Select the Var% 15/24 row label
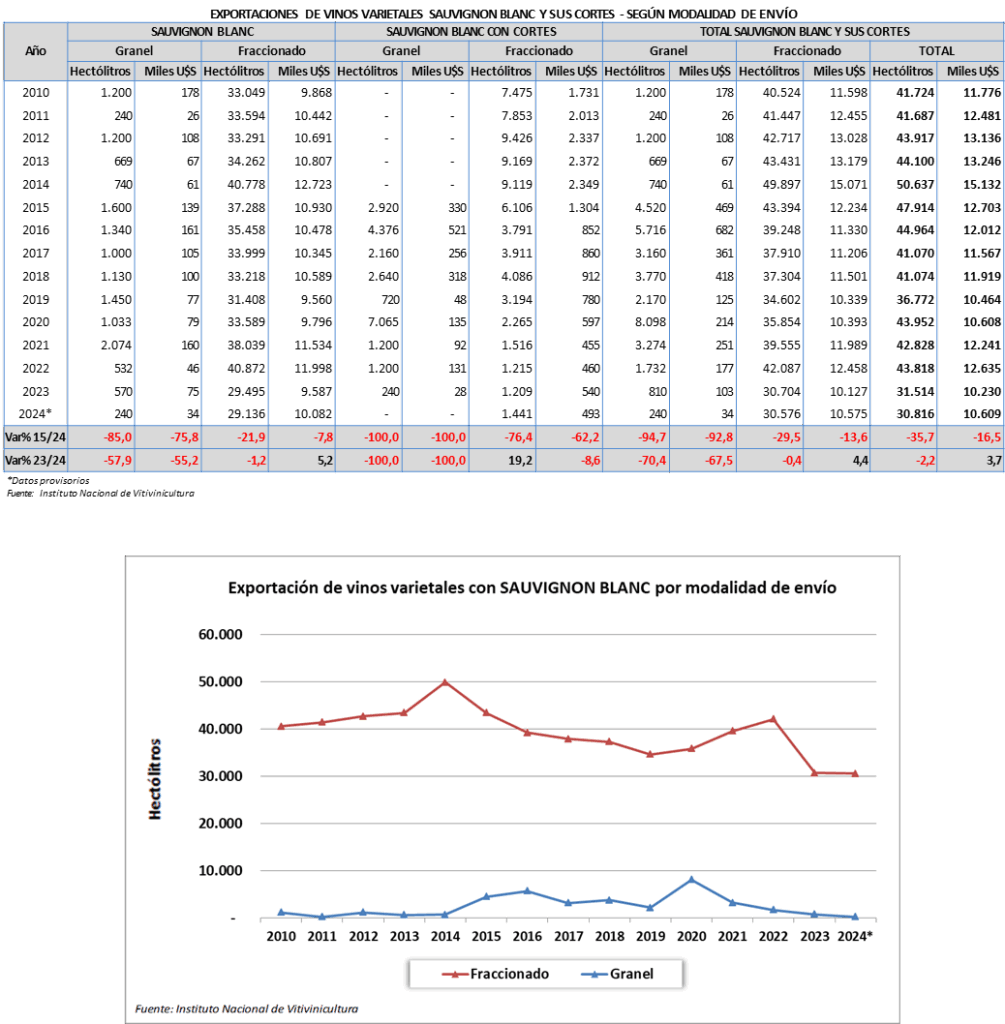Screen dimensions: 1005x1024 35,434
